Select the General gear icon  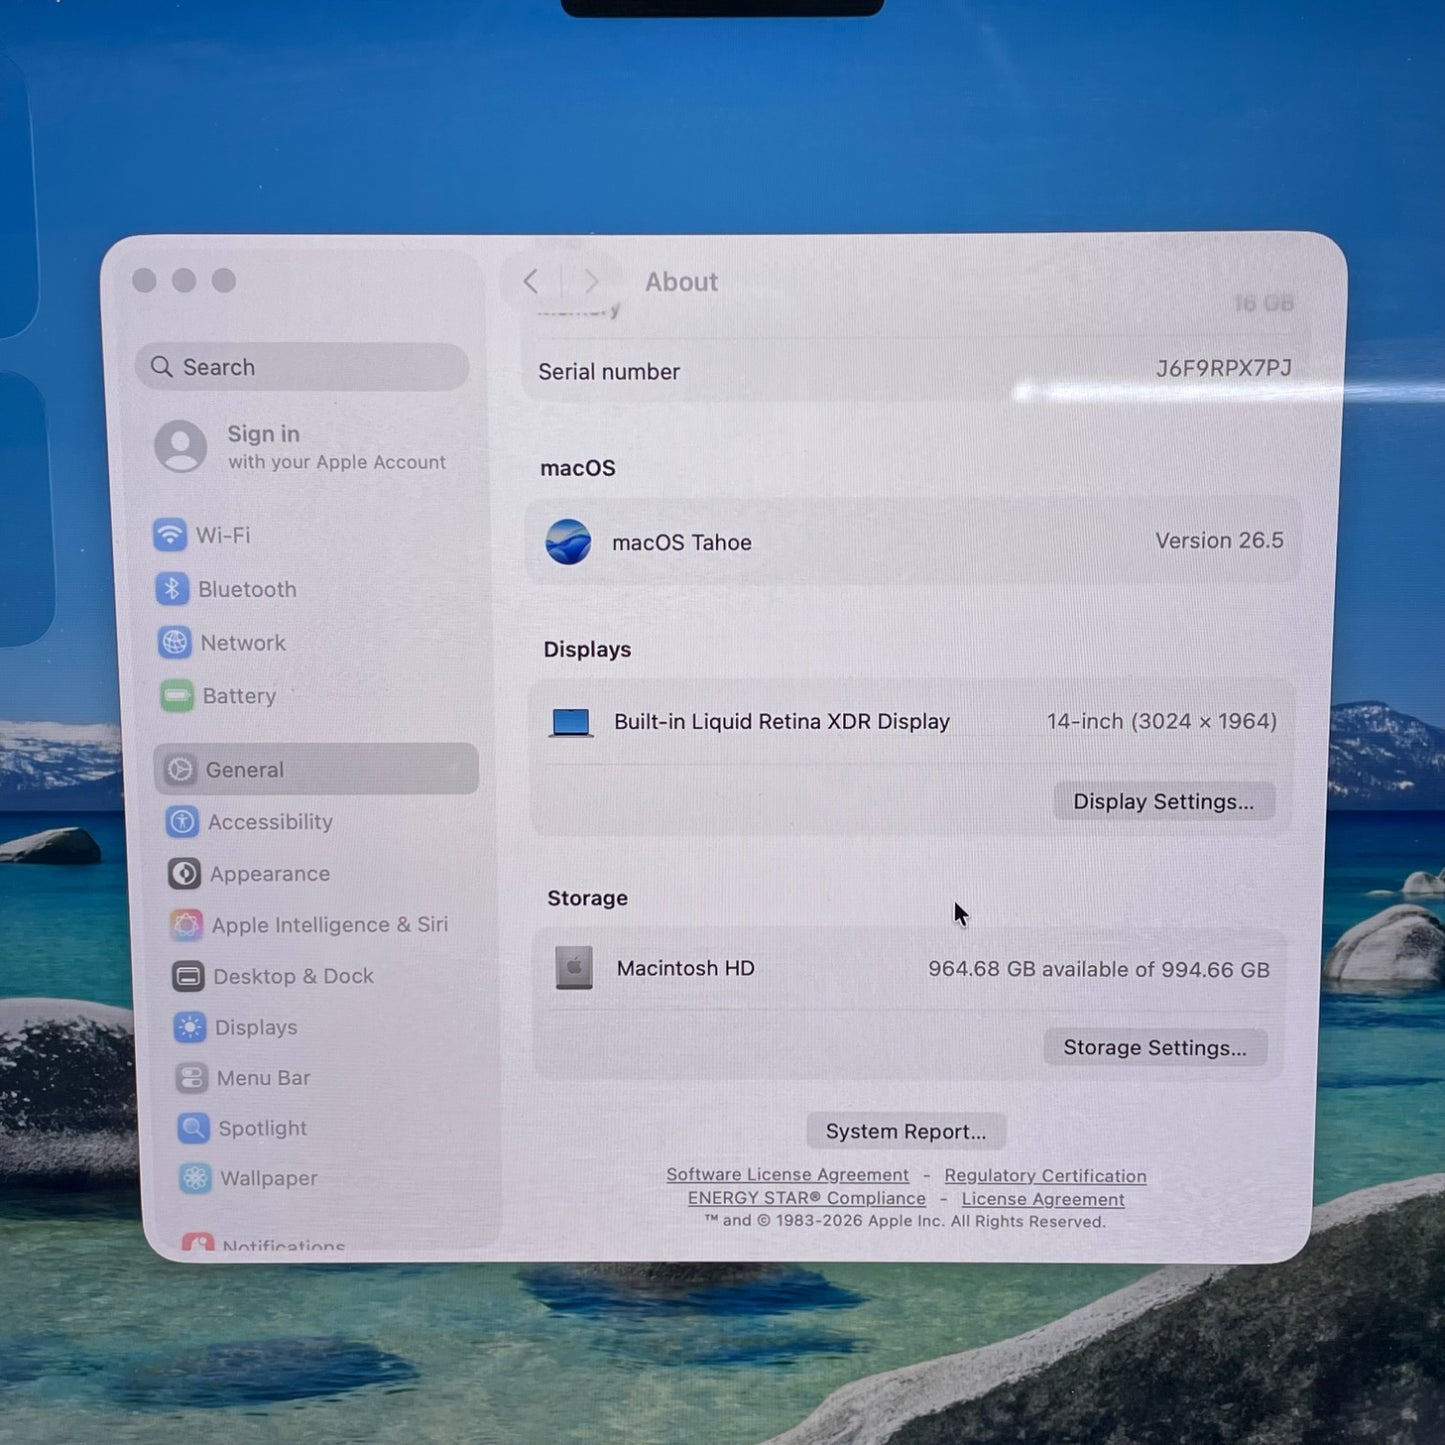tap(180, 769)
